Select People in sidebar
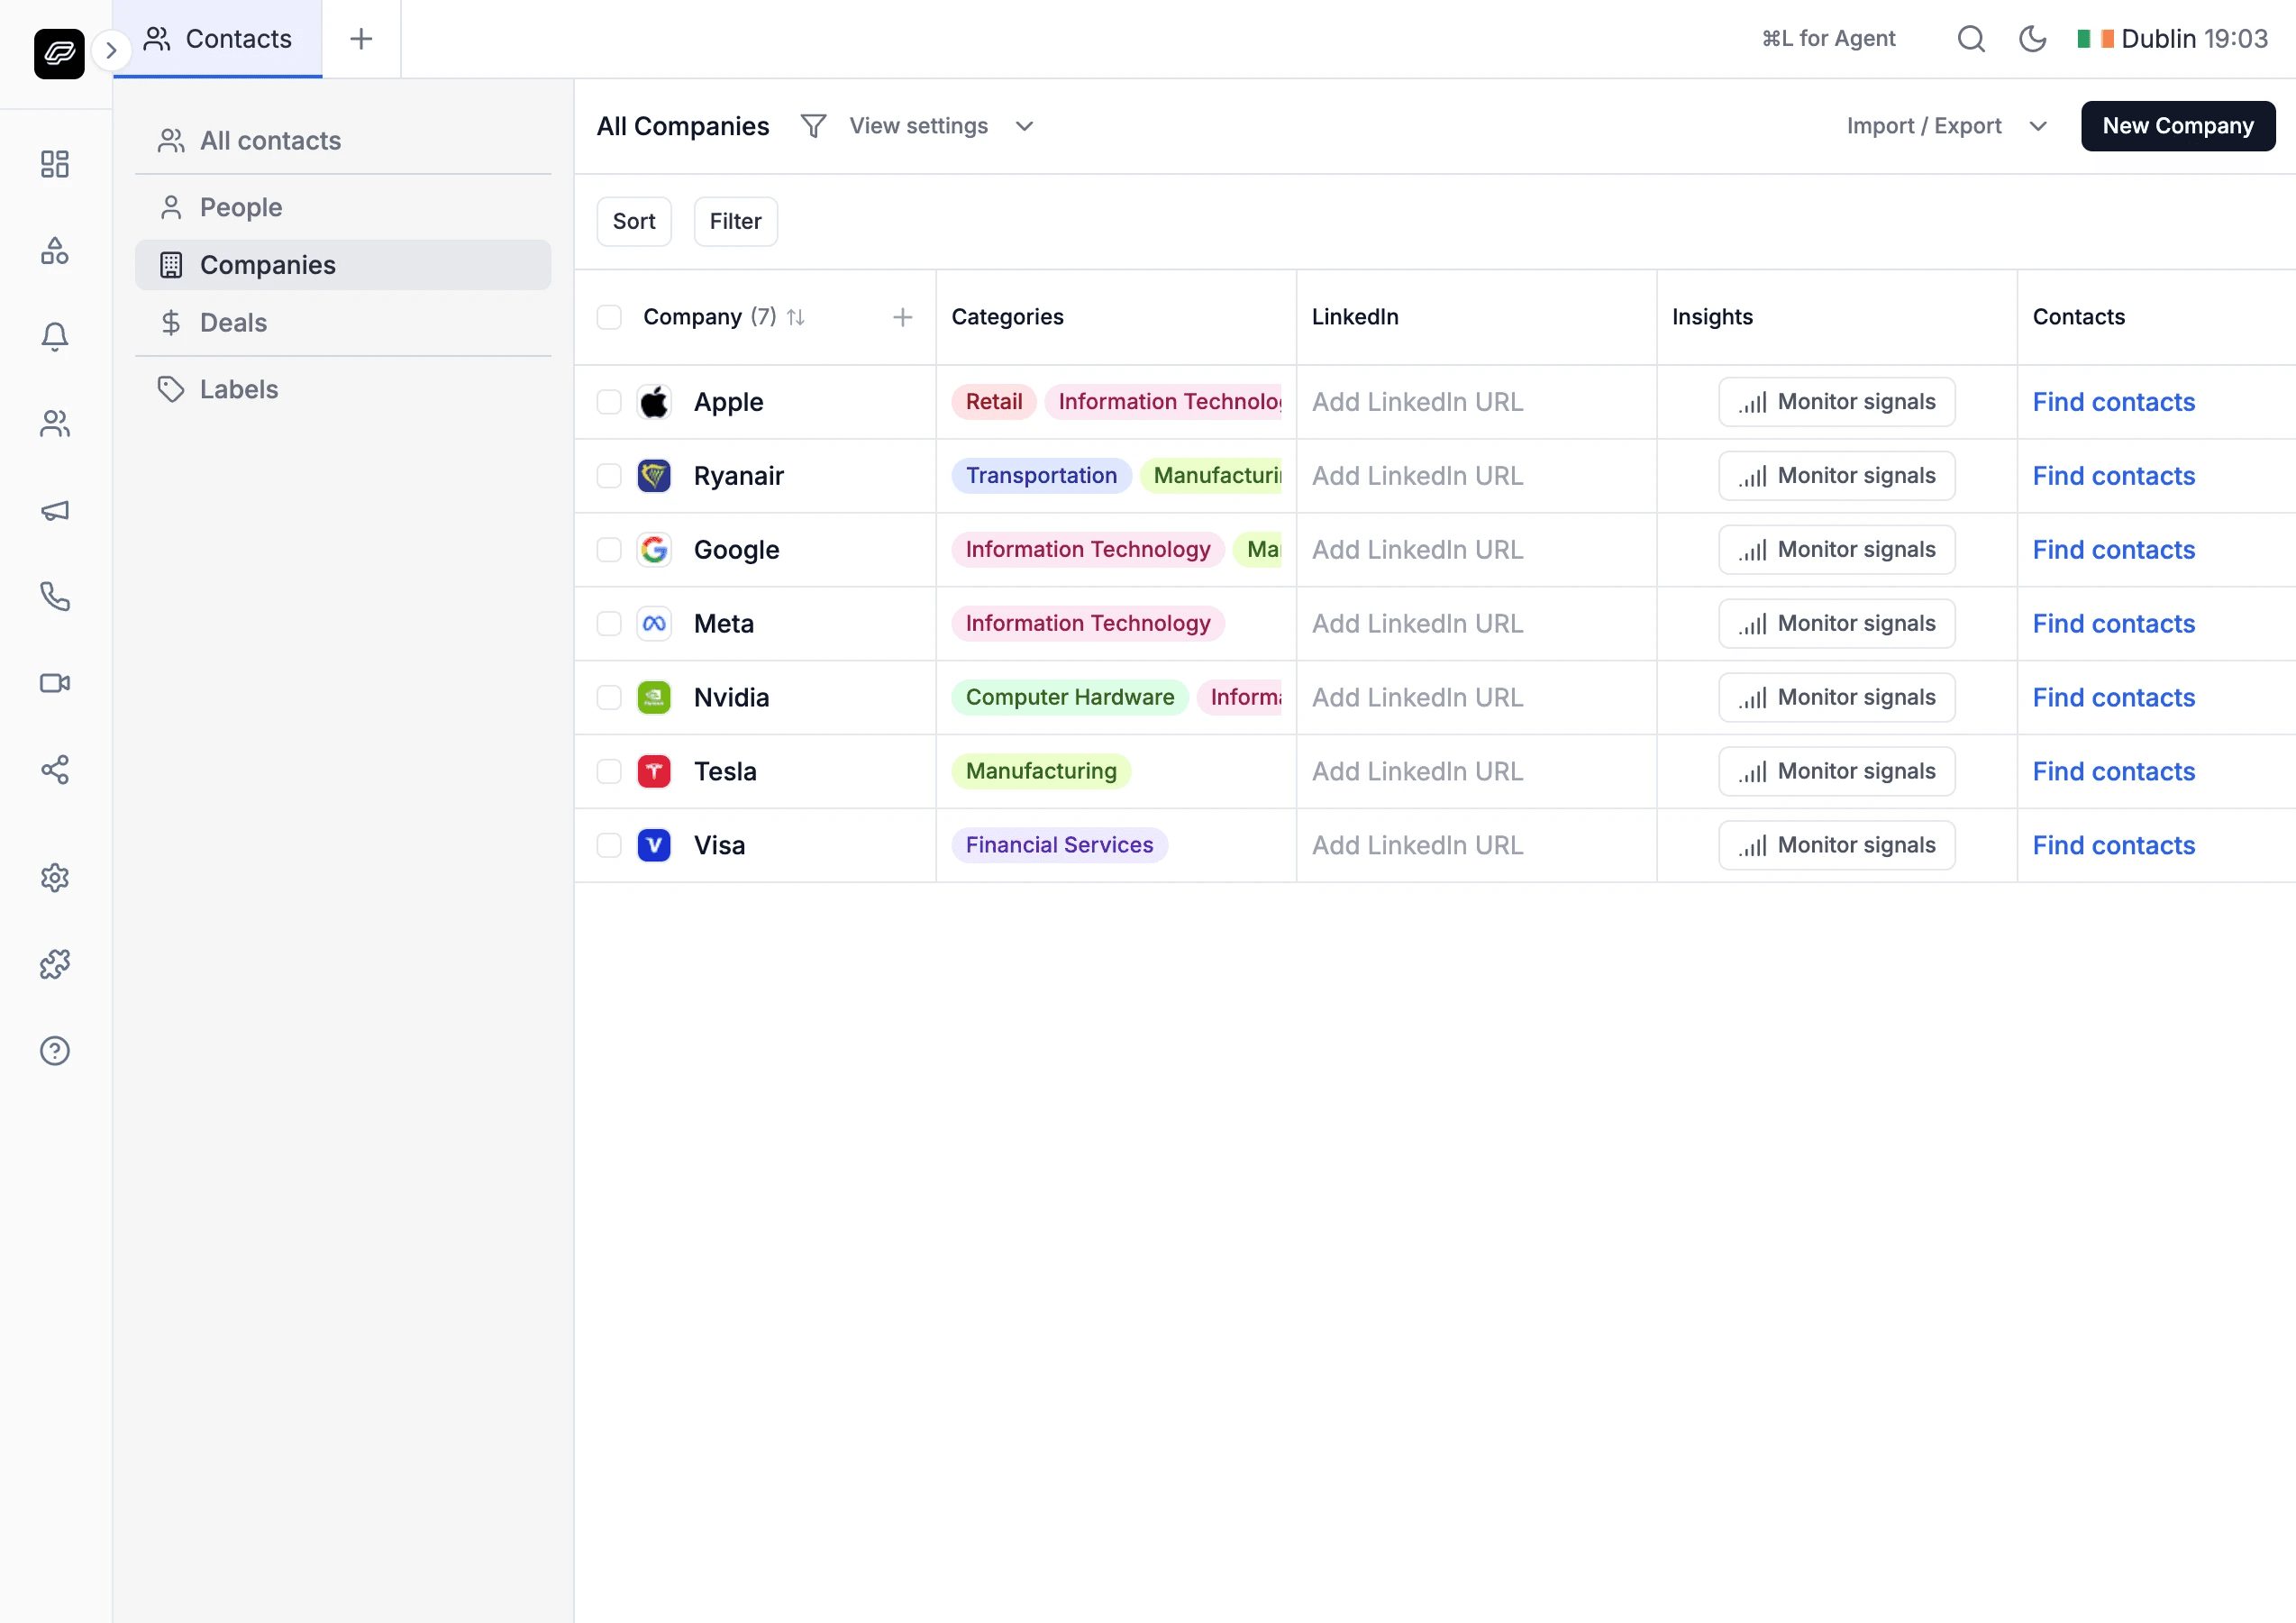 click(x=343, y=207)
